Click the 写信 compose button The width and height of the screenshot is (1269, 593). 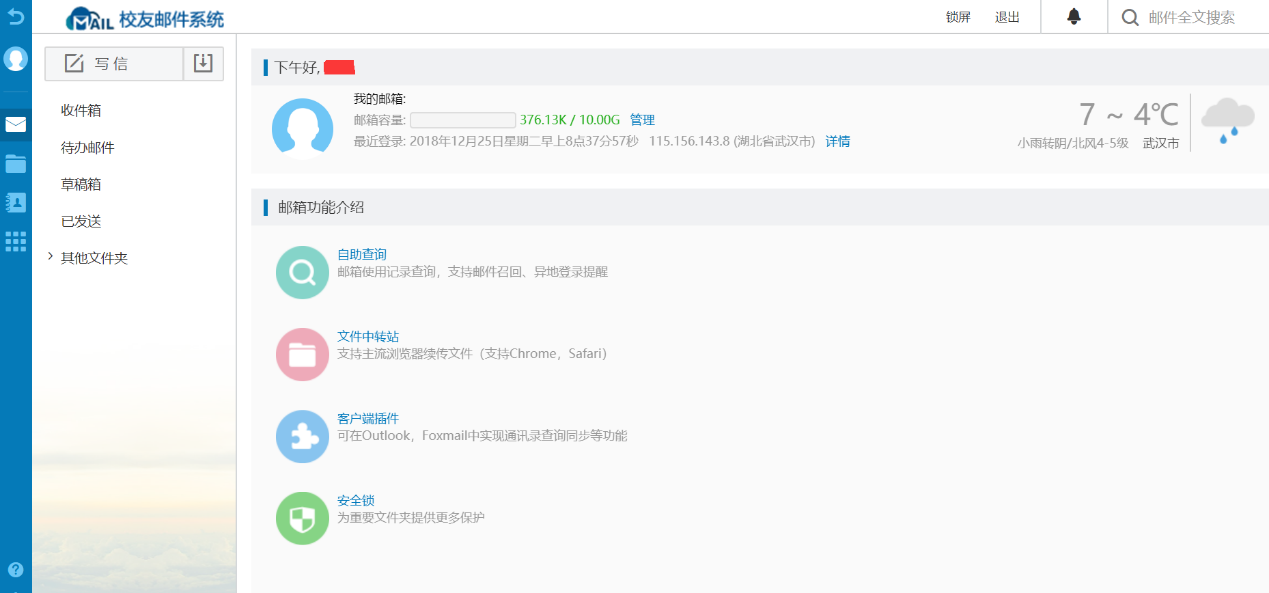(x=113, y=63)
